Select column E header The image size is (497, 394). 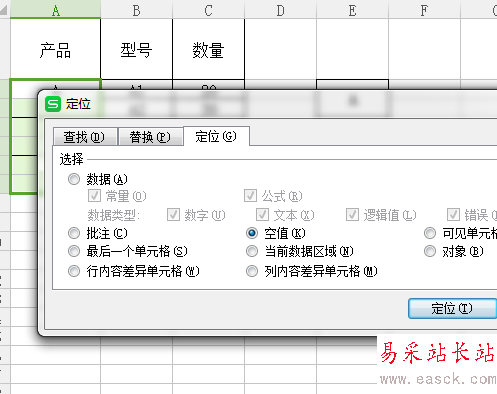pos(352,9)
